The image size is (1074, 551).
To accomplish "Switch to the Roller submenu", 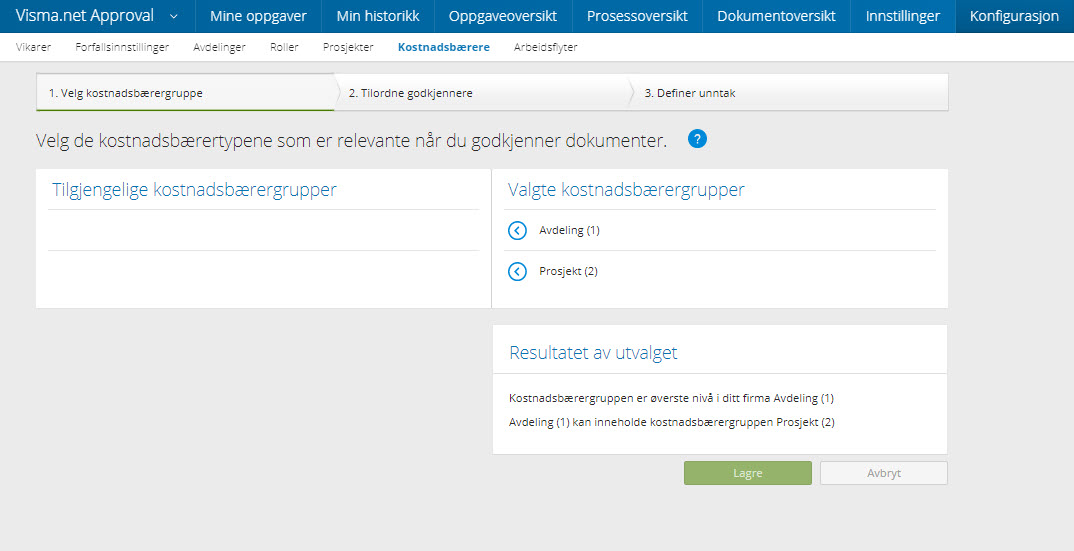I will pos(284,47).
